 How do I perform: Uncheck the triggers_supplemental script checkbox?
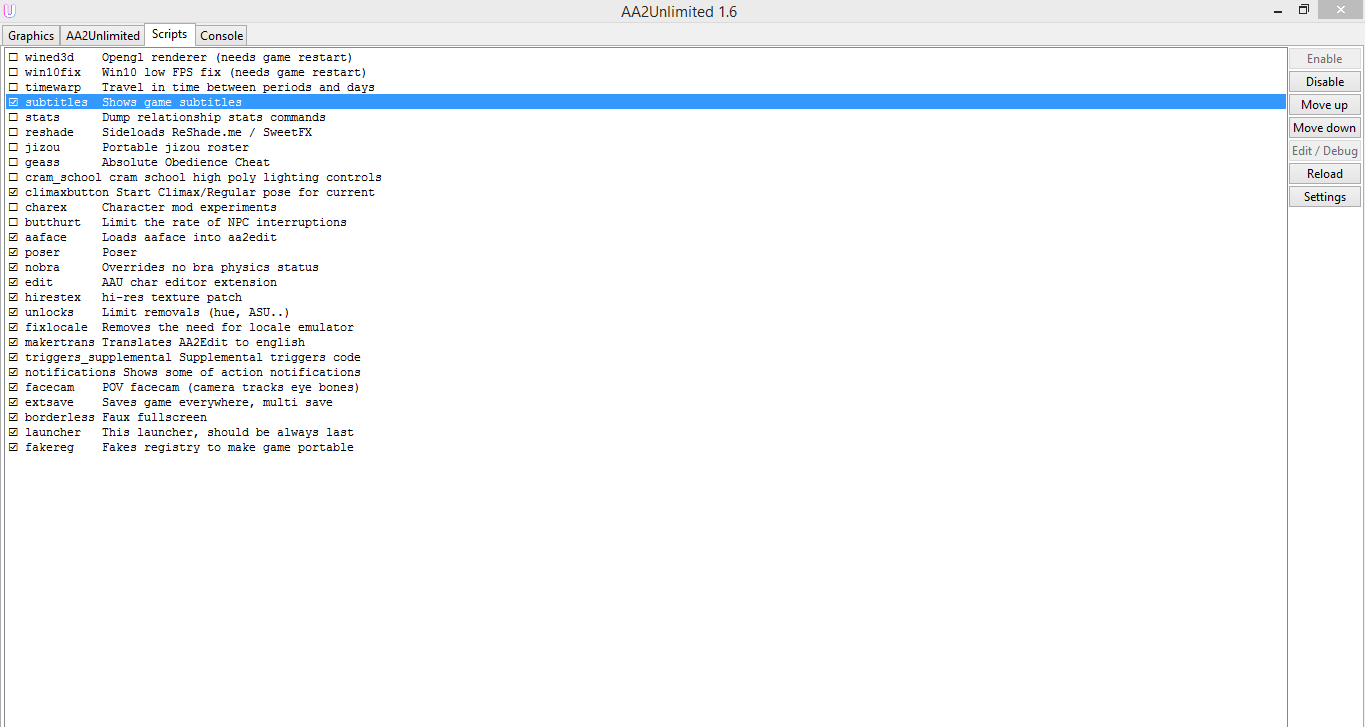coord(13,357)
